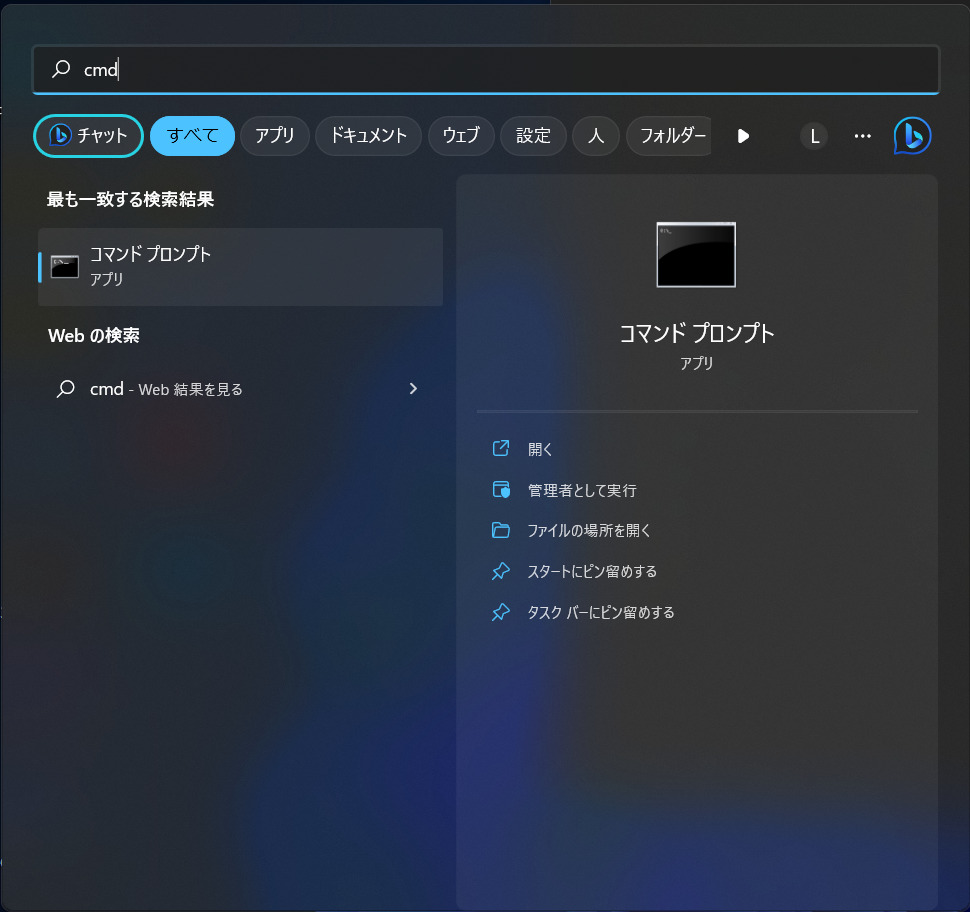Switch to the フォルダー filter tab
The height and width of the screenshot is (912, 970).
pos(670,136)
